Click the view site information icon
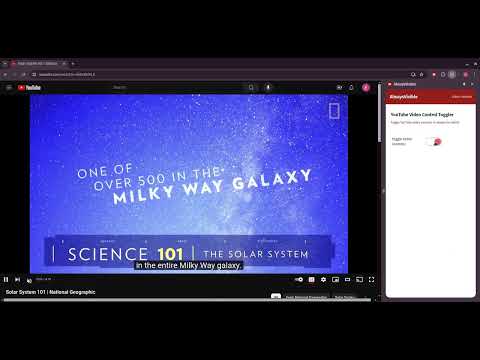Viewport: 480px width, 360px height. tap(34, 74)
